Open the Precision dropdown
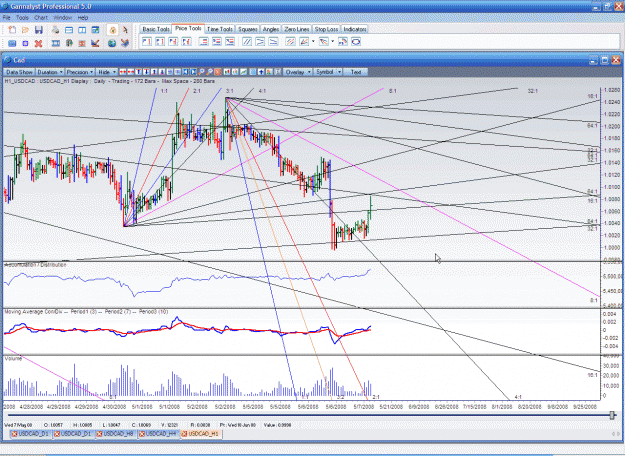The image size is (625, 456). tap(79, 72)
